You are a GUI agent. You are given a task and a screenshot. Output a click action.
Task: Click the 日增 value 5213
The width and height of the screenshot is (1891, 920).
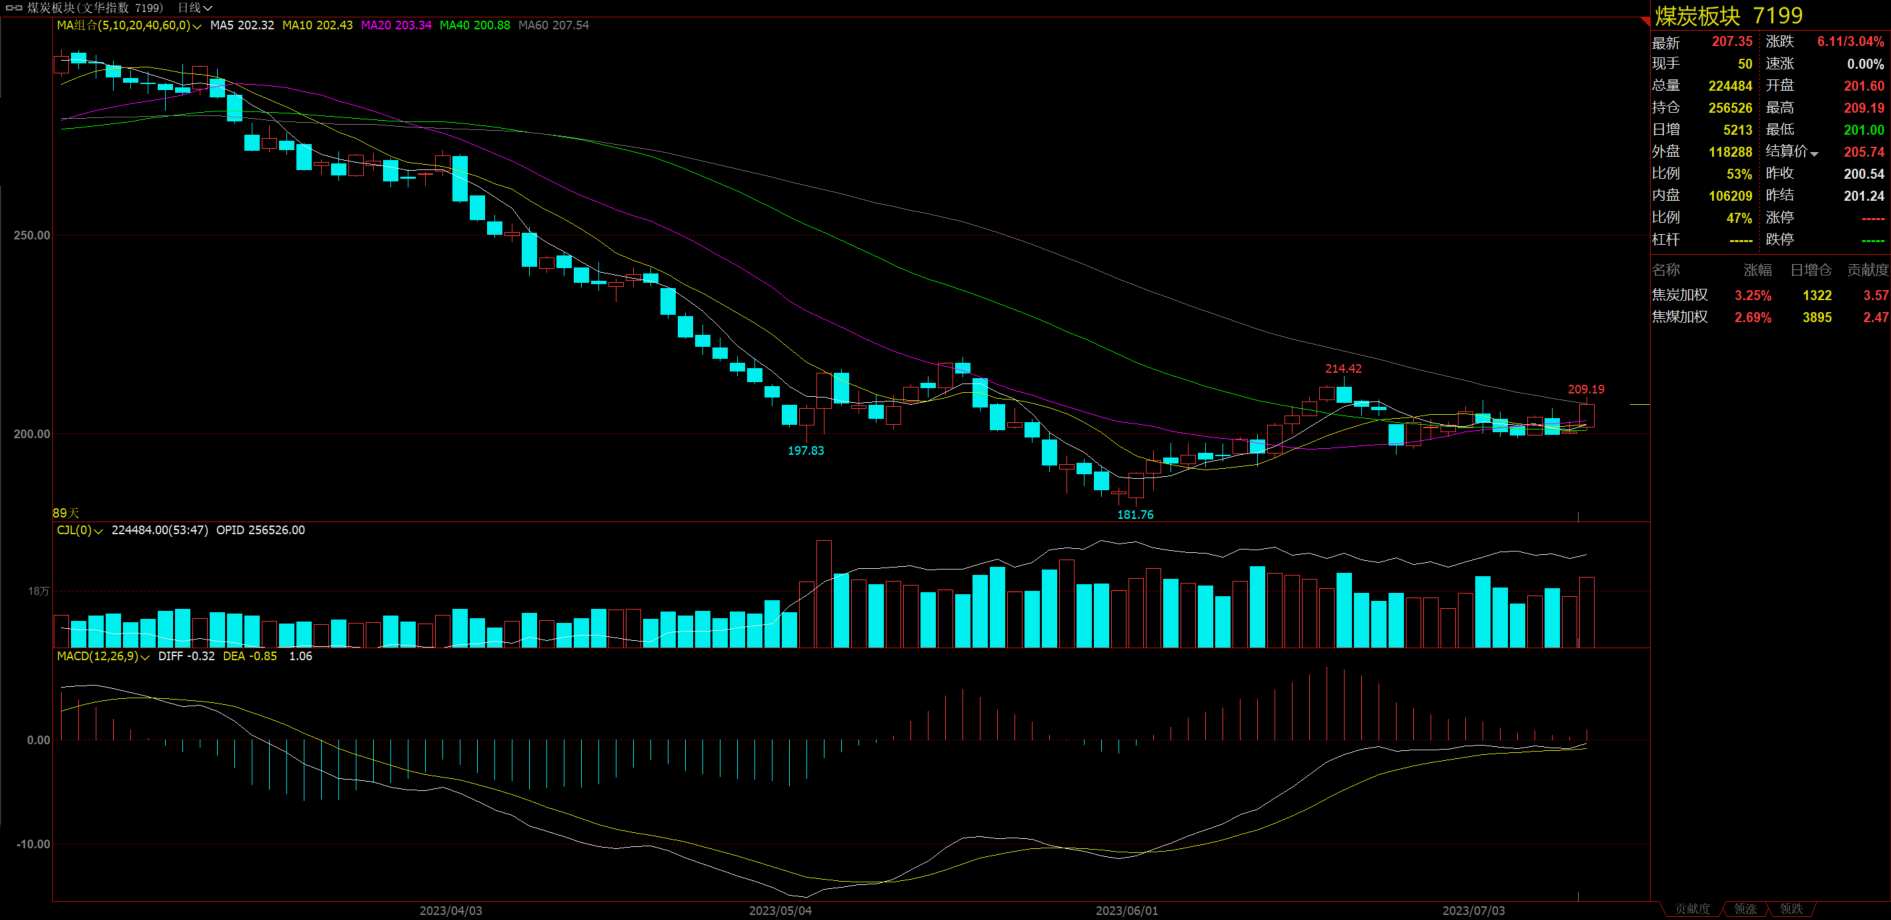pos(1738,130)
